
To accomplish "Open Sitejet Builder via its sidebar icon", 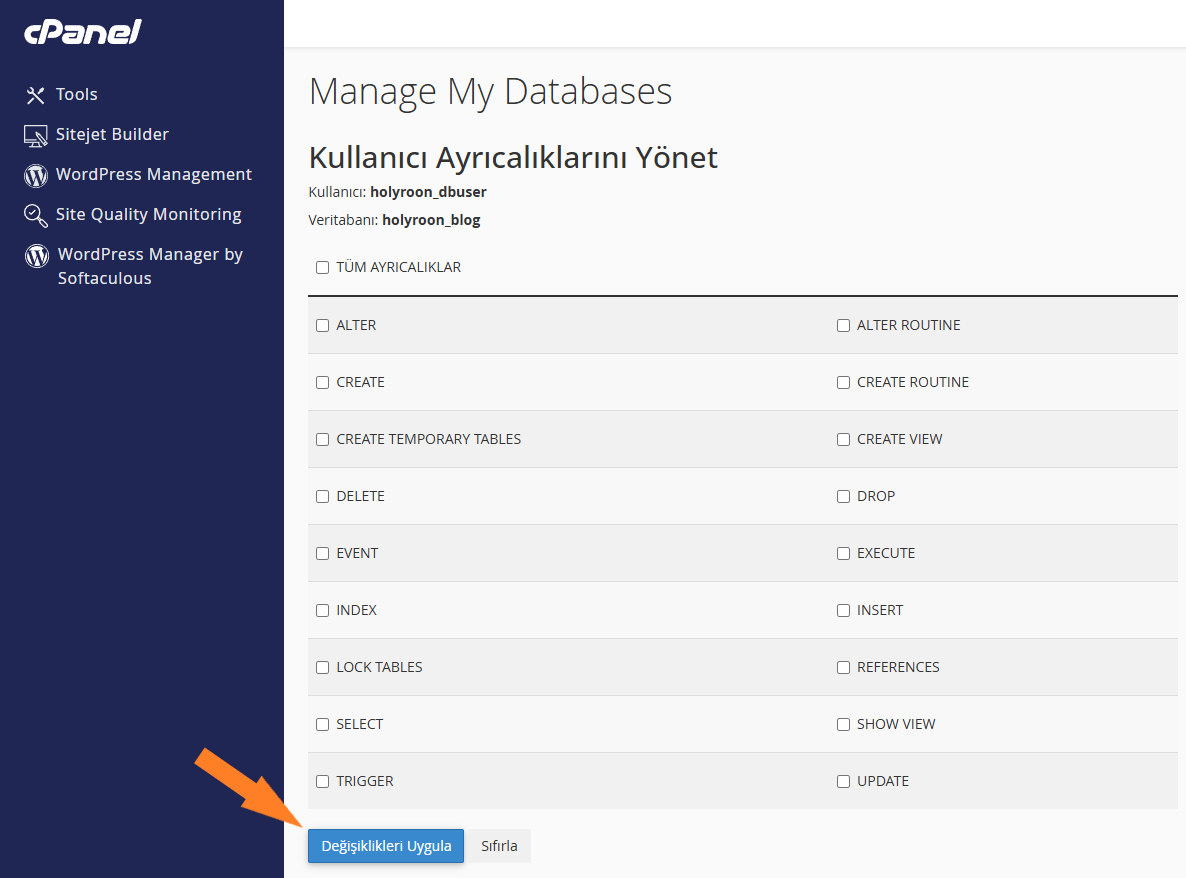I will pyautogui.click(x=33, y=134).
